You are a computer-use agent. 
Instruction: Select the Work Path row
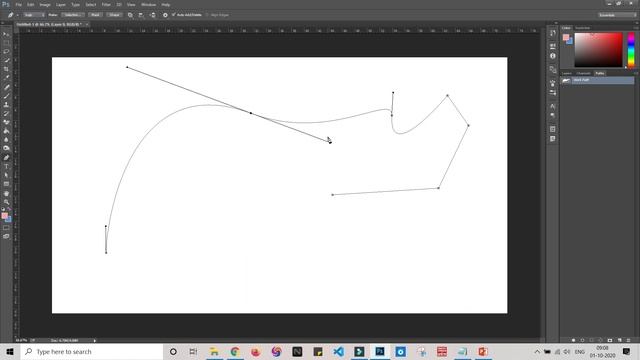click(598, 80)
